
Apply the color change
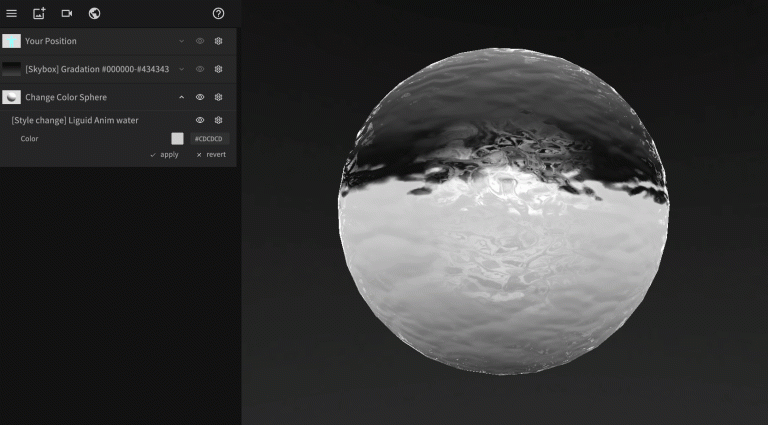tap(164, 155)
